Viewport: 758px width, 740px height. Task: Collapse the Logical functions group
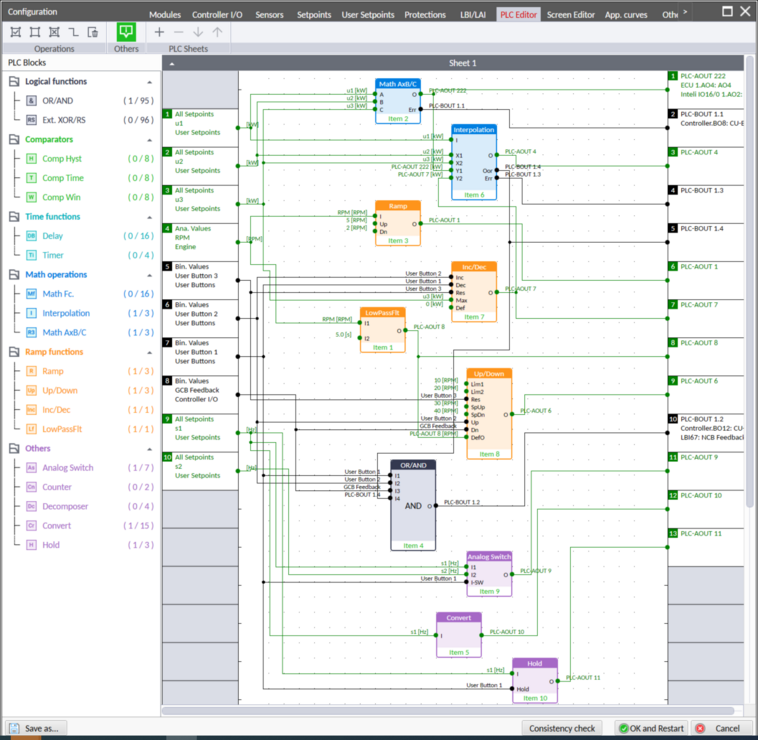[x=150, y=82]
